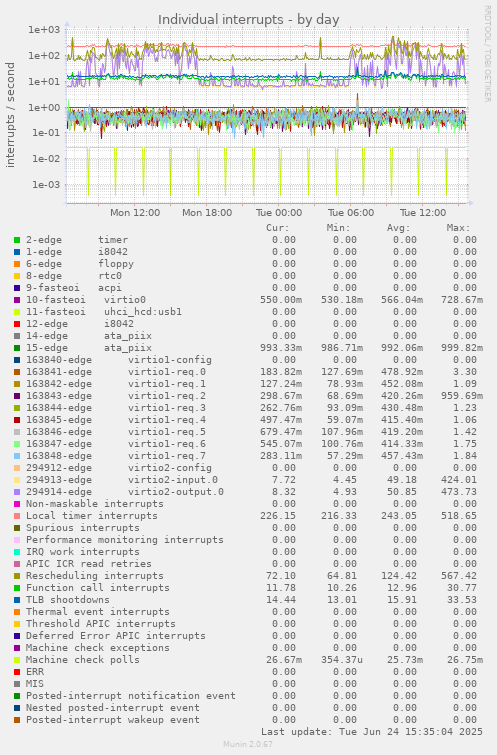This screenshot has width=497, height=755.
Task: Click the green 2-edge timer color swatch
Action: pos(17,240)
